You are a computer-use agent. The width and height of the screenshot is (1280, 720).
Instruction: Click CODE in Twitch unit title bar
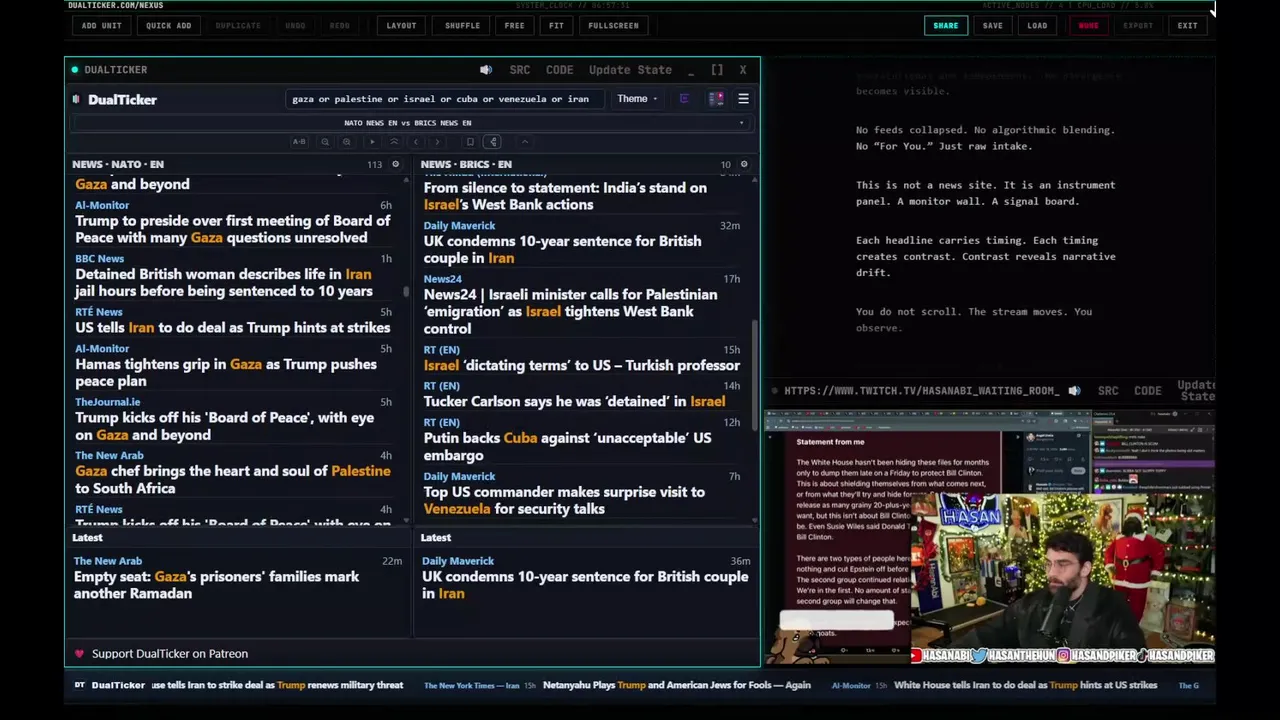[x=1147, y=391]
